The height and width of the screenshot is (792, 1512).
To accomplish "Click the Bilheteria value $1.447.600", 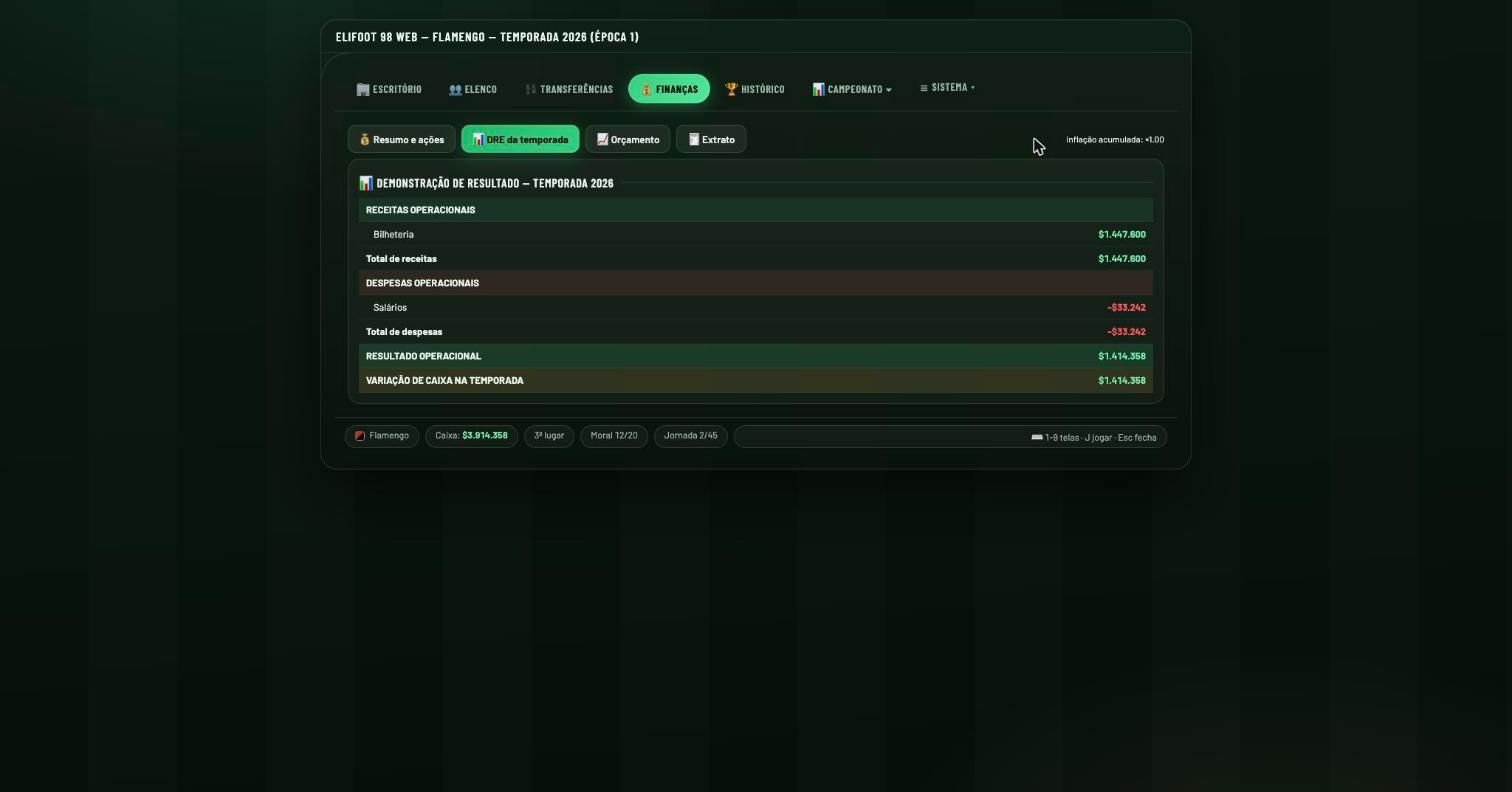I will pyautogui.click(x=1122, y=234).
